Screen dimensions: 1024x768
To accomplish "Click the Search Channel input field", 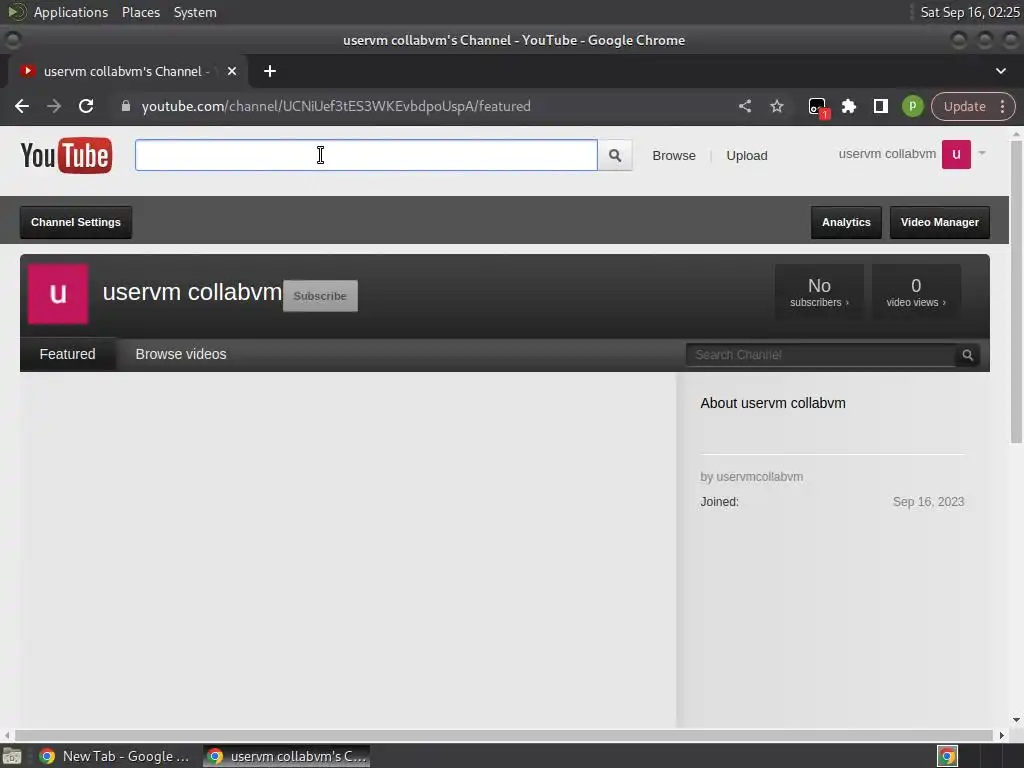I will [x=820, y=355].
